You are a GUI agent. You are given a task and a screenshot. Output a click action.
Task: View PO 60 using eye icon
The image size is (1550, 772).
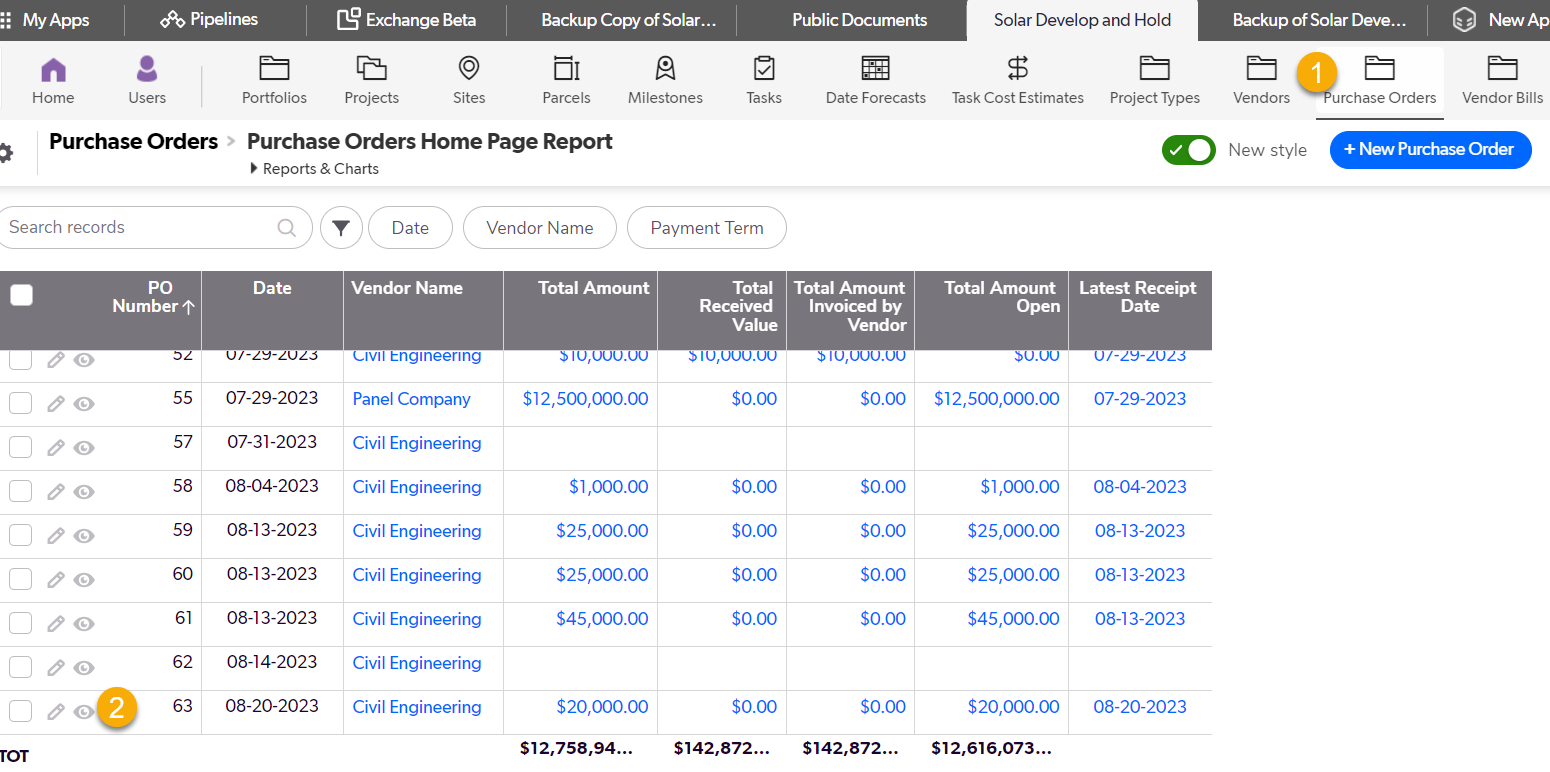(x=85, y=579)
